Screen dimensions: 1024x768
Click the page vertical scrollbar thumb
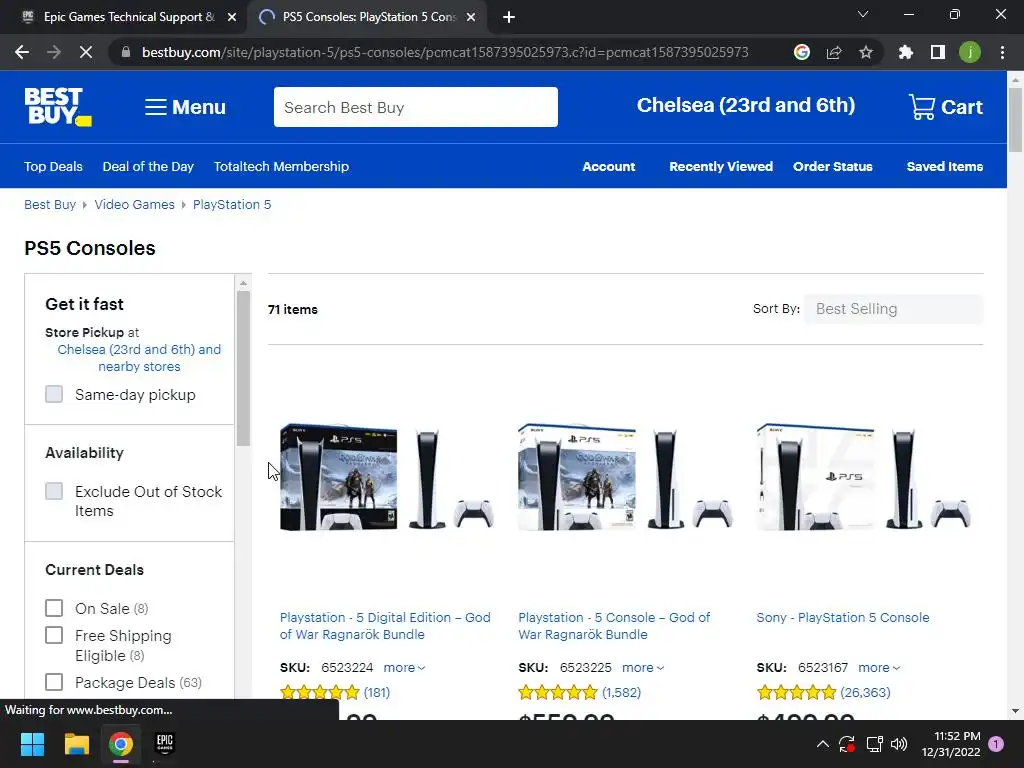coord(1015,119)
